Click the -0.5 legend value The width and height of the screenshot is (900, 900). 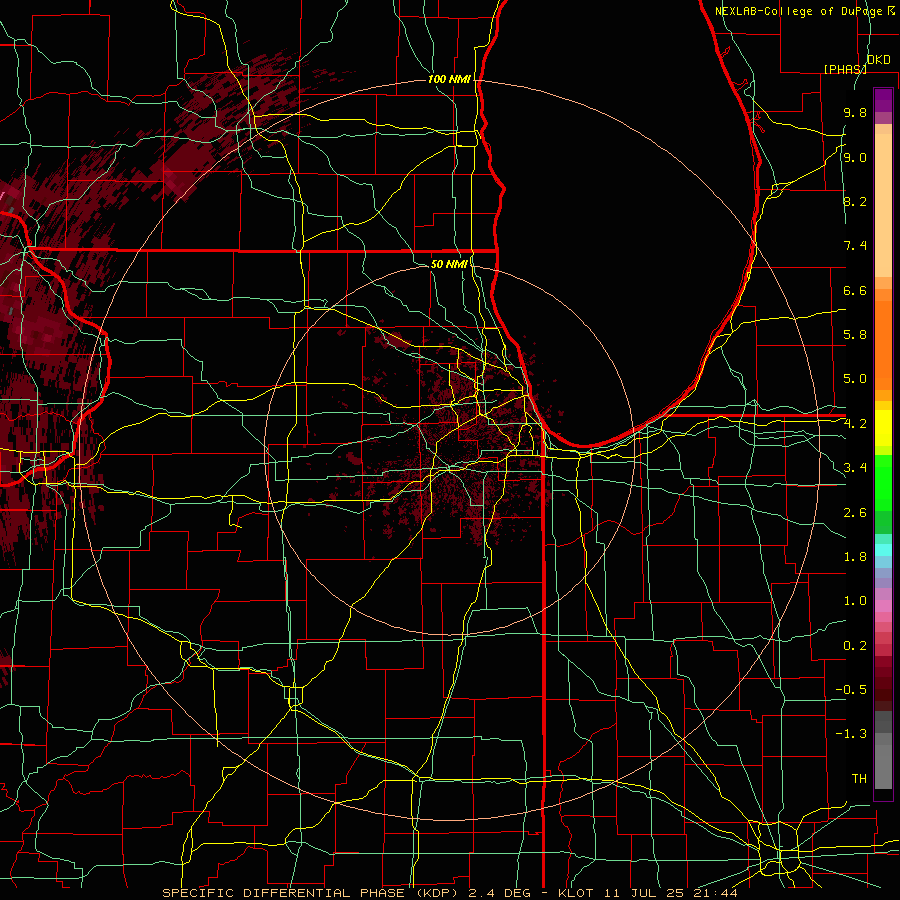tap(851, 690)
